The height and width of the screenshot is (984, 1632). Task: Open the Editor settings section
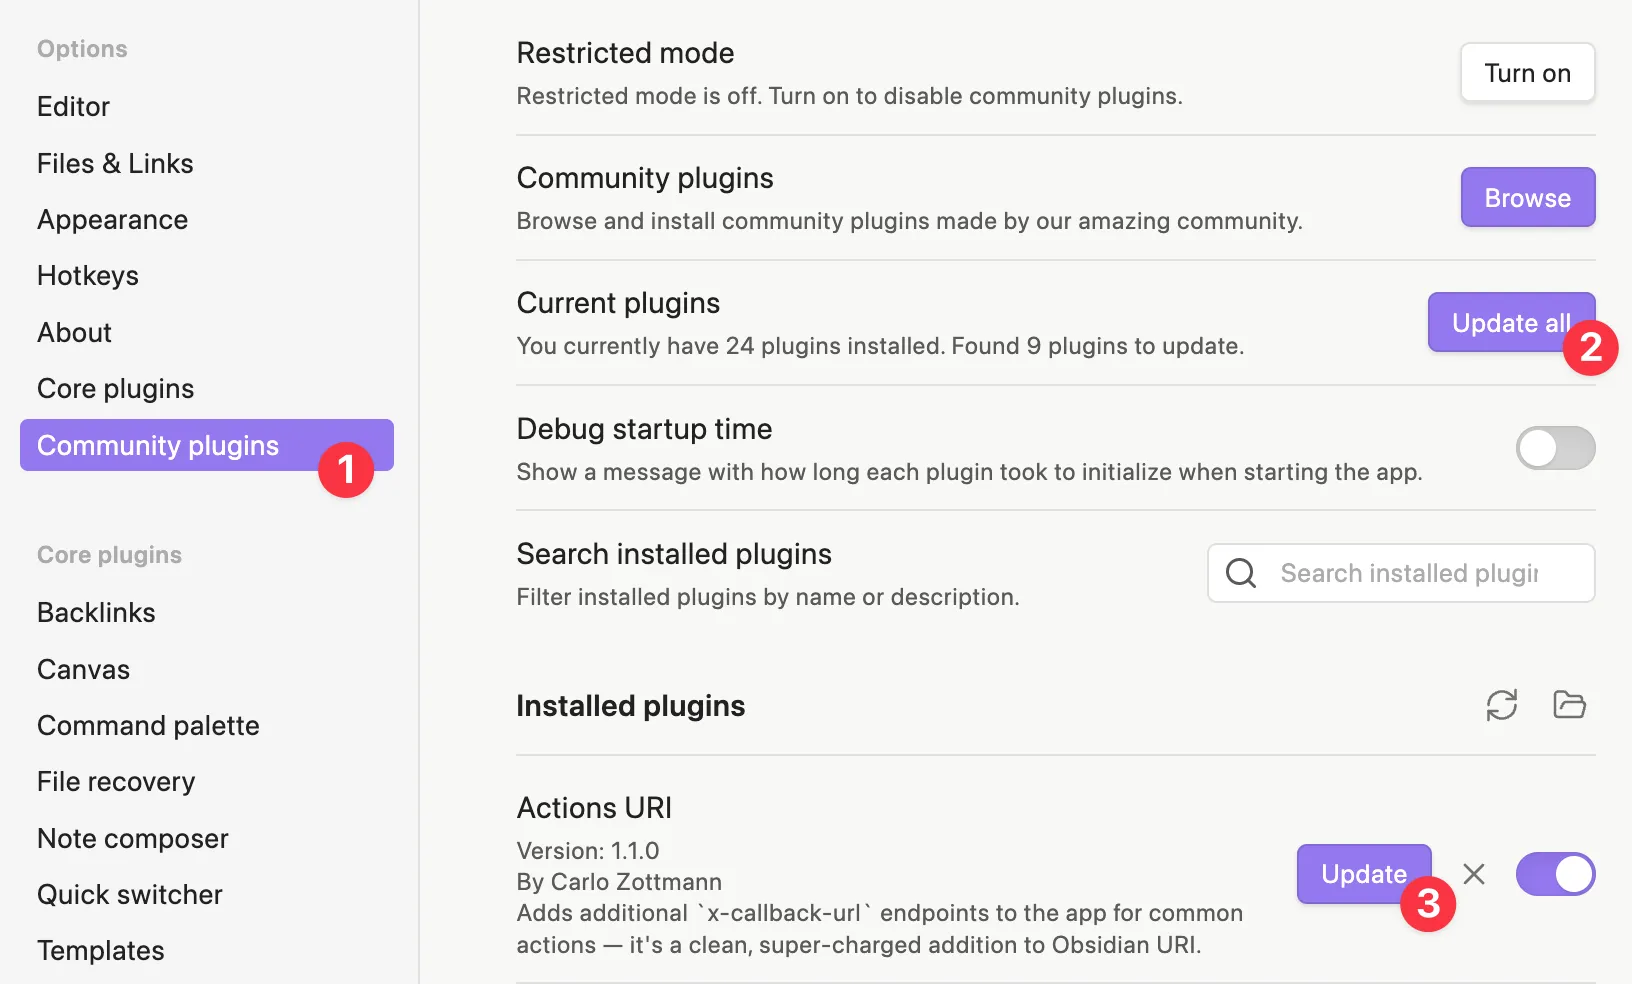point(73,106)
